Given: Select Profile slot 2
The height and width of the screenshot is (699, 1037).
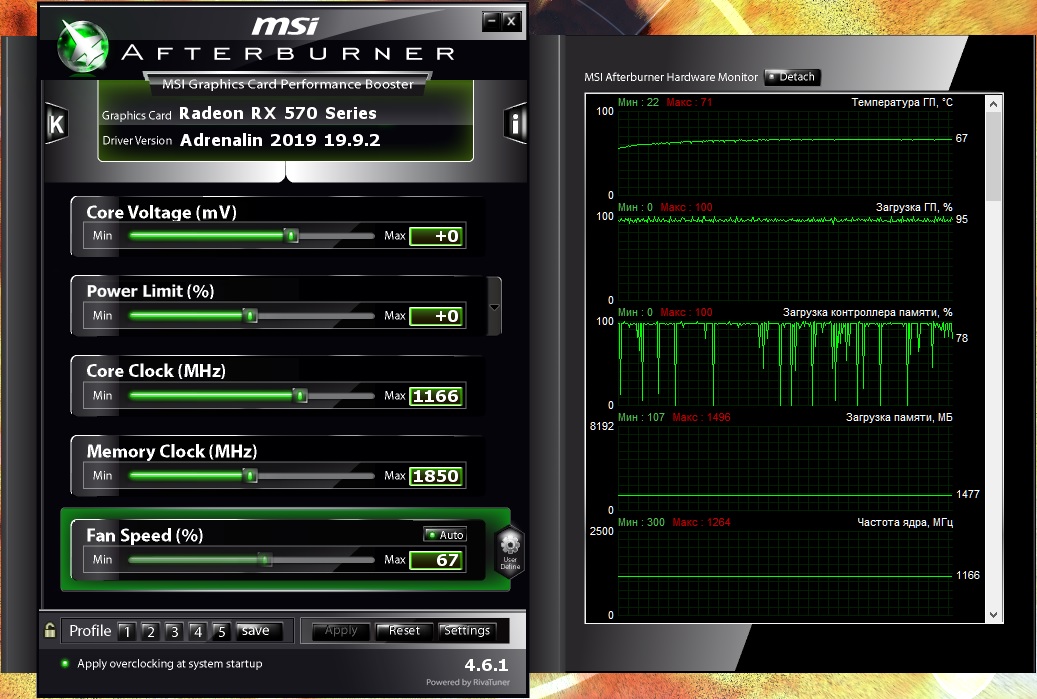Looking at the screenshot, I should 151,632.
